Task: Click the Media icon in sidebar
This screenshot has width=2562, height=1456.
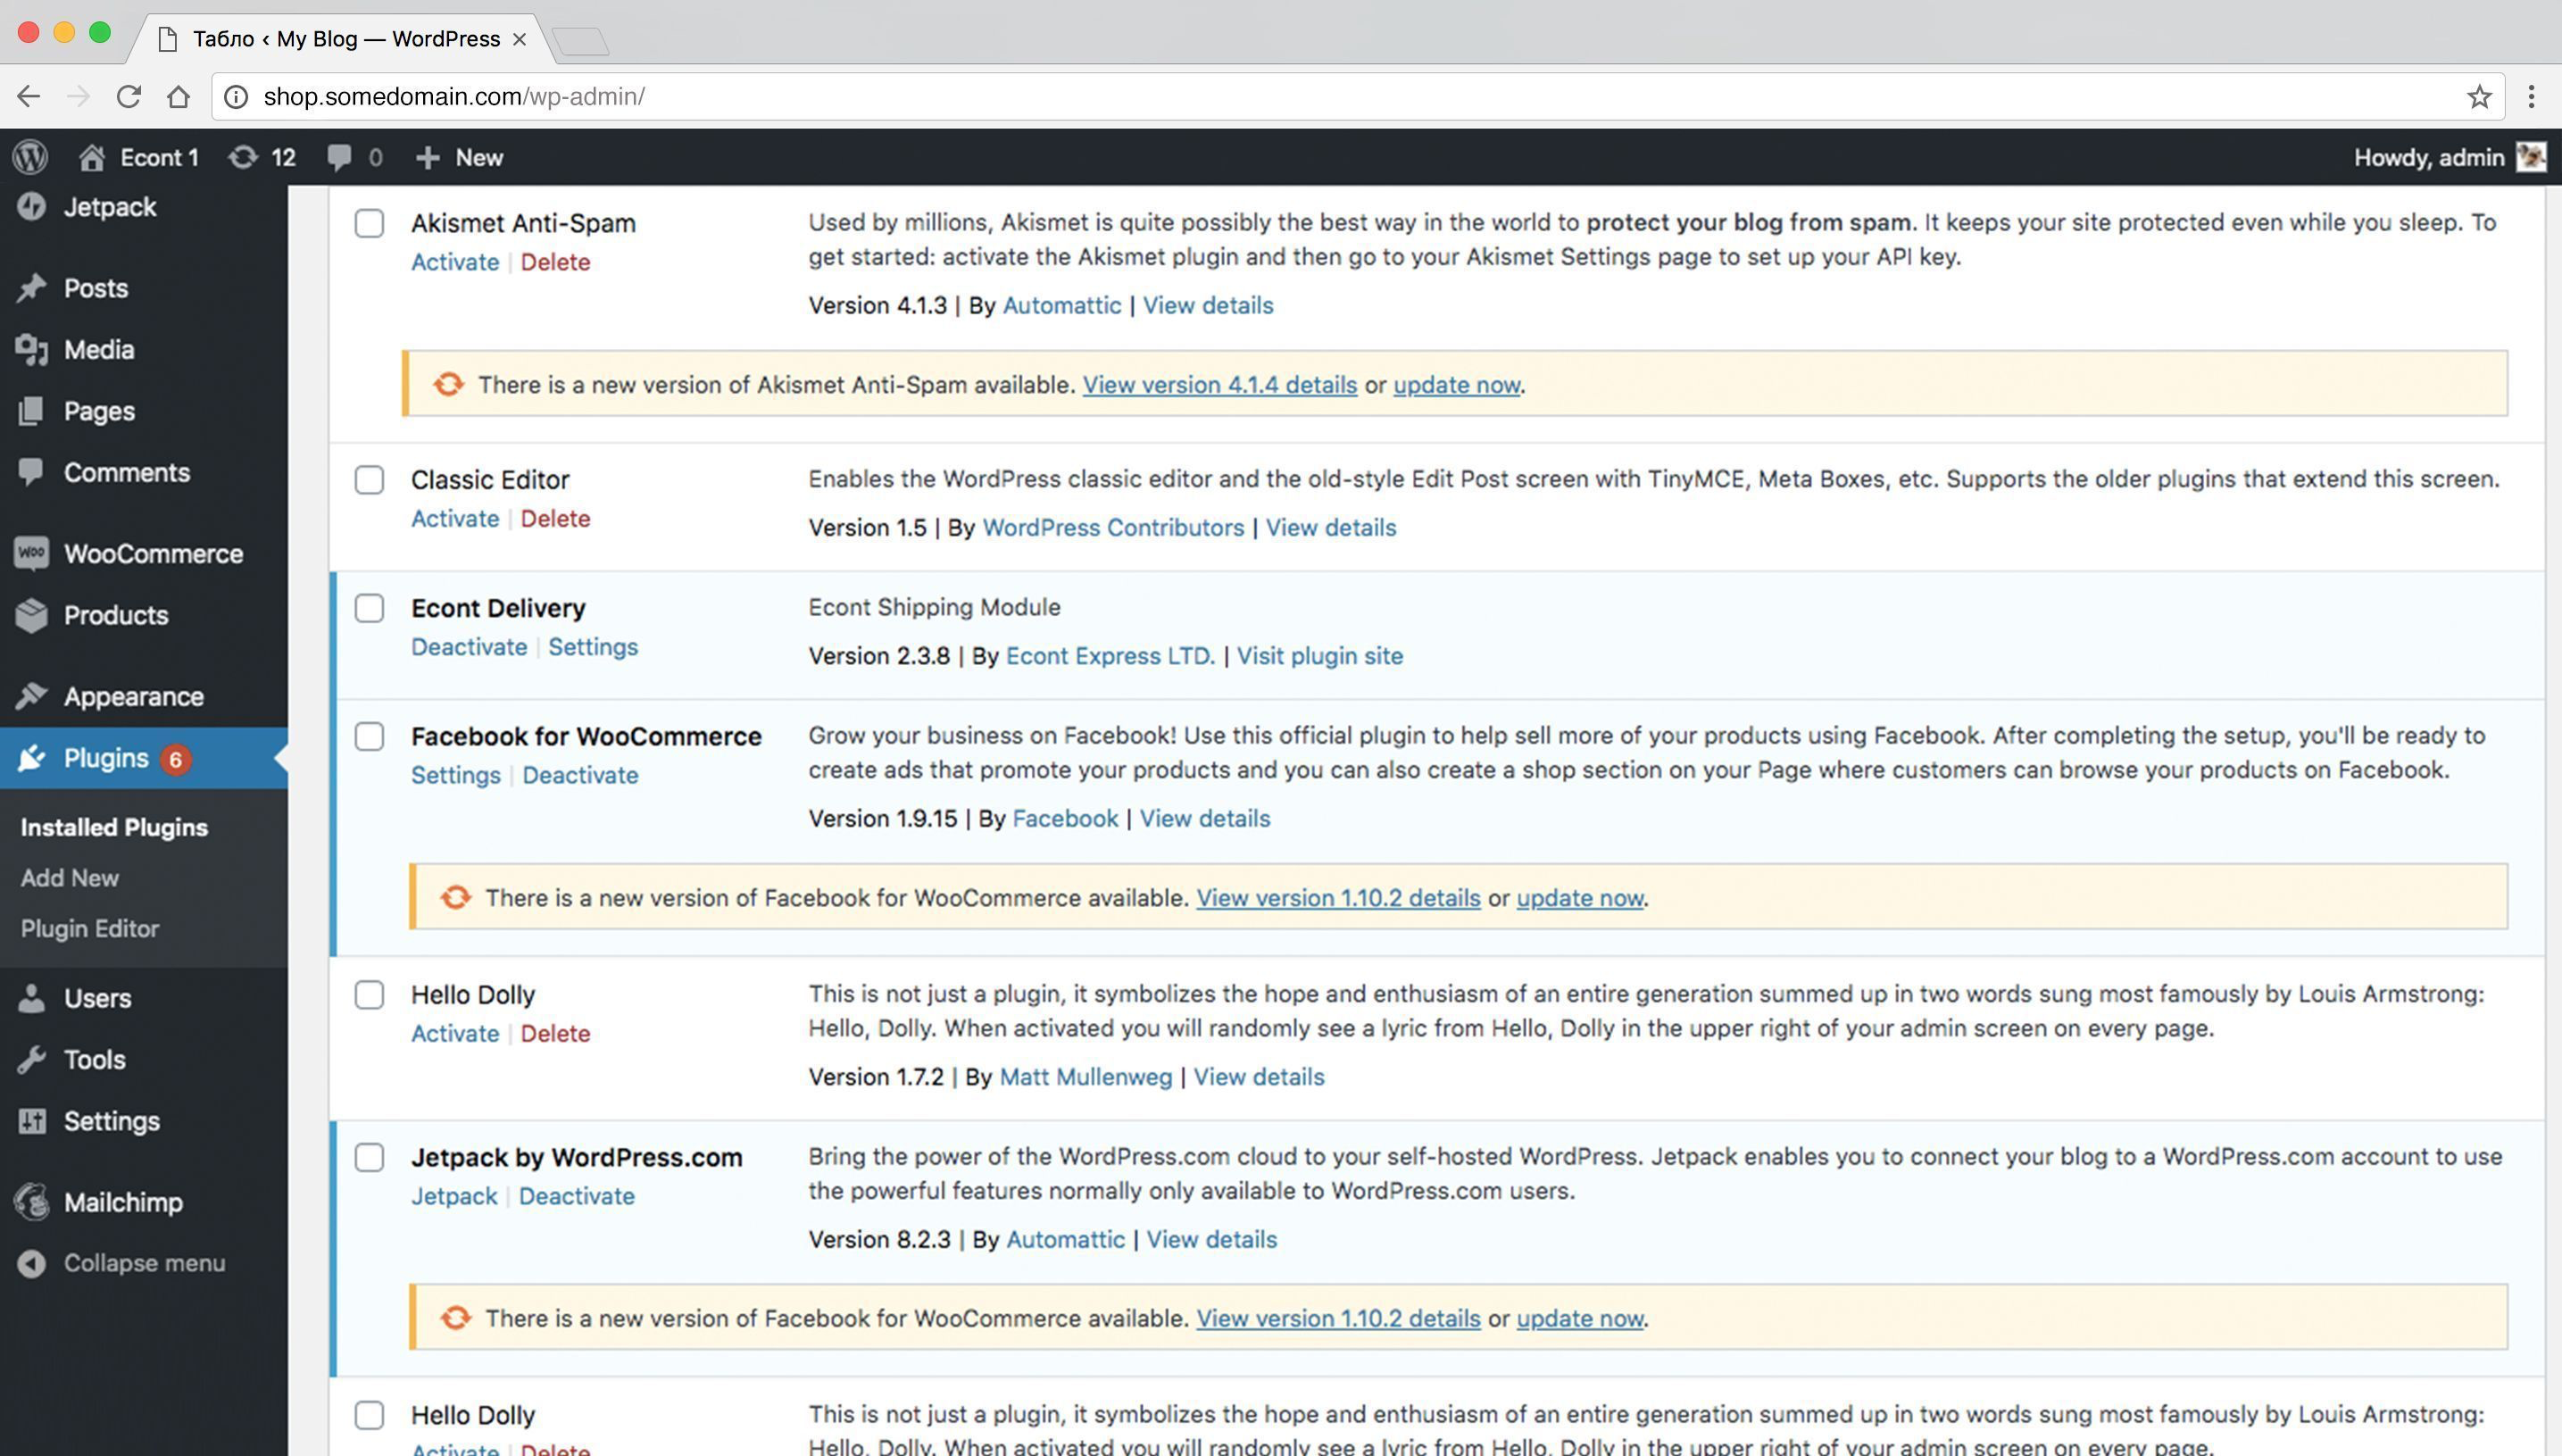Action: [32, 350]
